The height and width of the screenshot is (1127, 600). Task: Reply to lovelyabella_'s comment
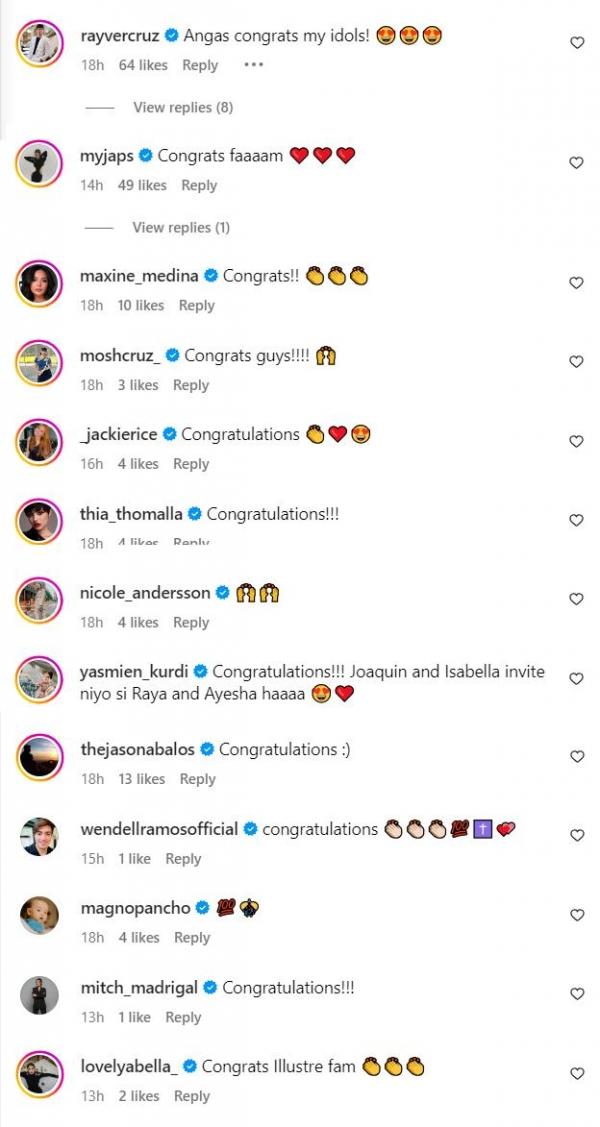point(192,1096)
